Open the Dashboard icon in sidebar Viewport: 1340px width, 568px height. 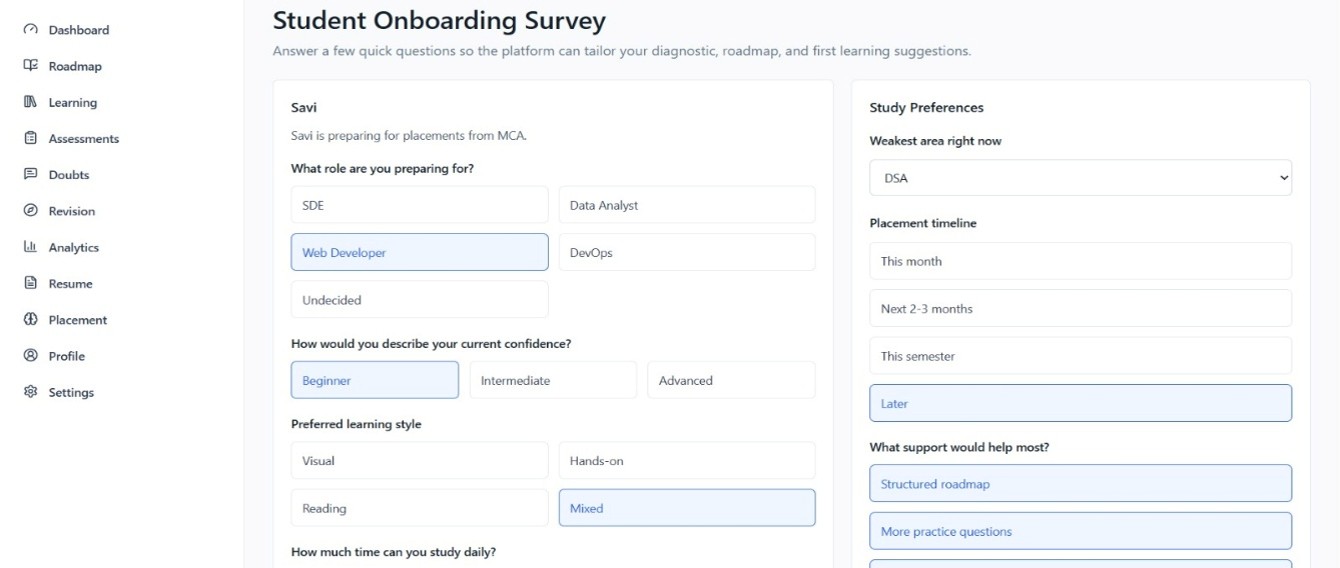pyautogui.click(x=30, y=30)
